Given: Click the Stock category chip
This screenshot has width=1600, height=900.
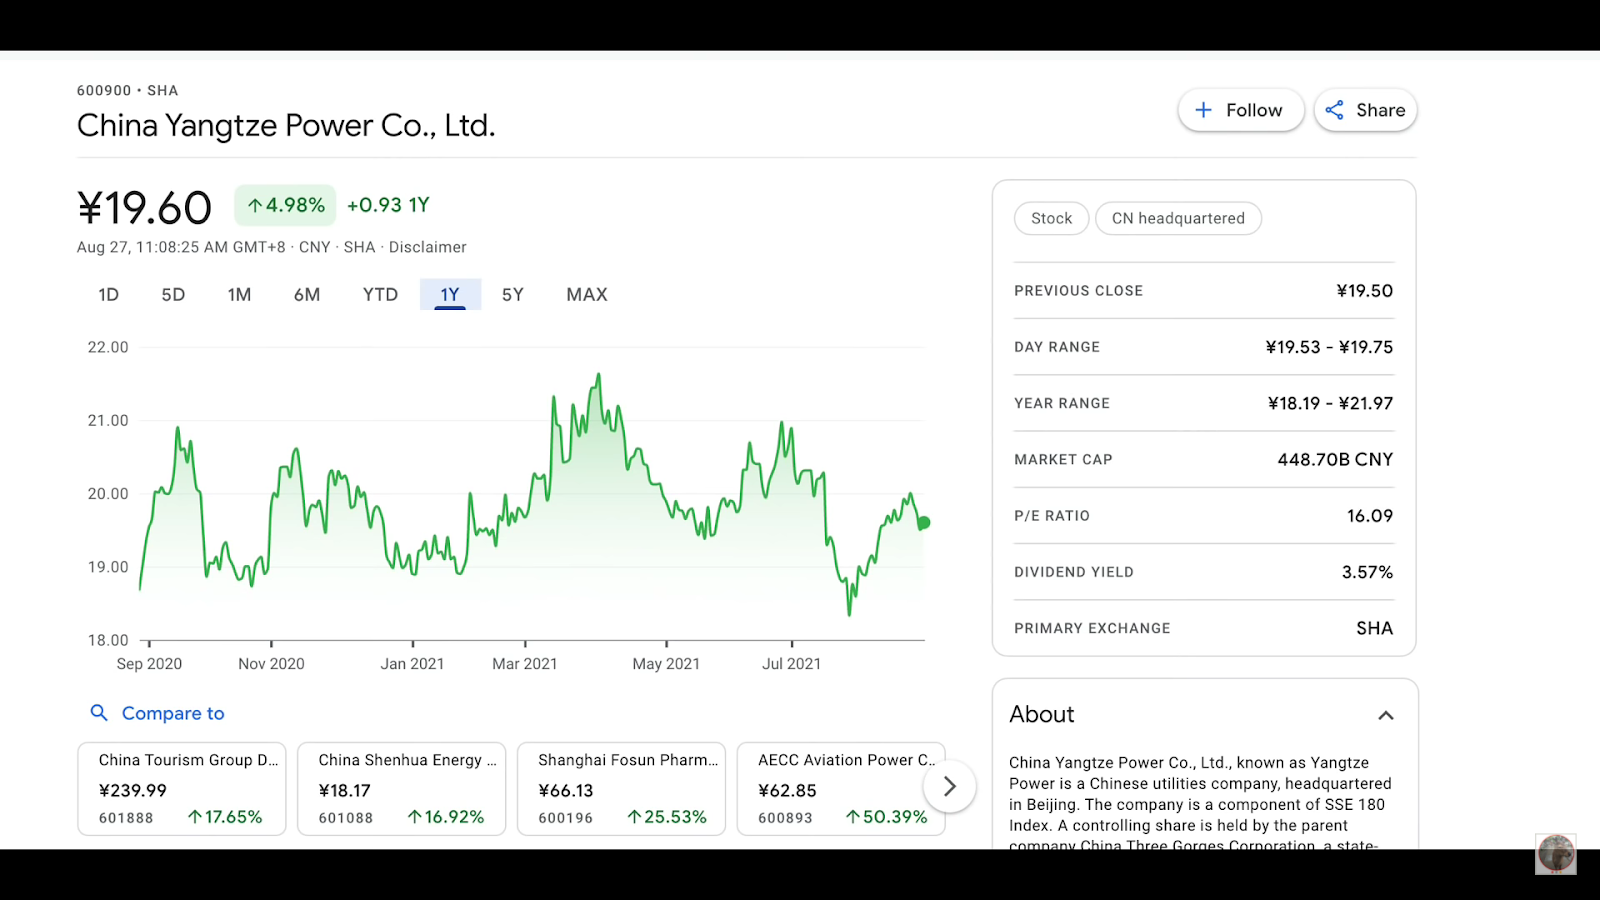Looking at the screenshot, I should coord(1051,218).
